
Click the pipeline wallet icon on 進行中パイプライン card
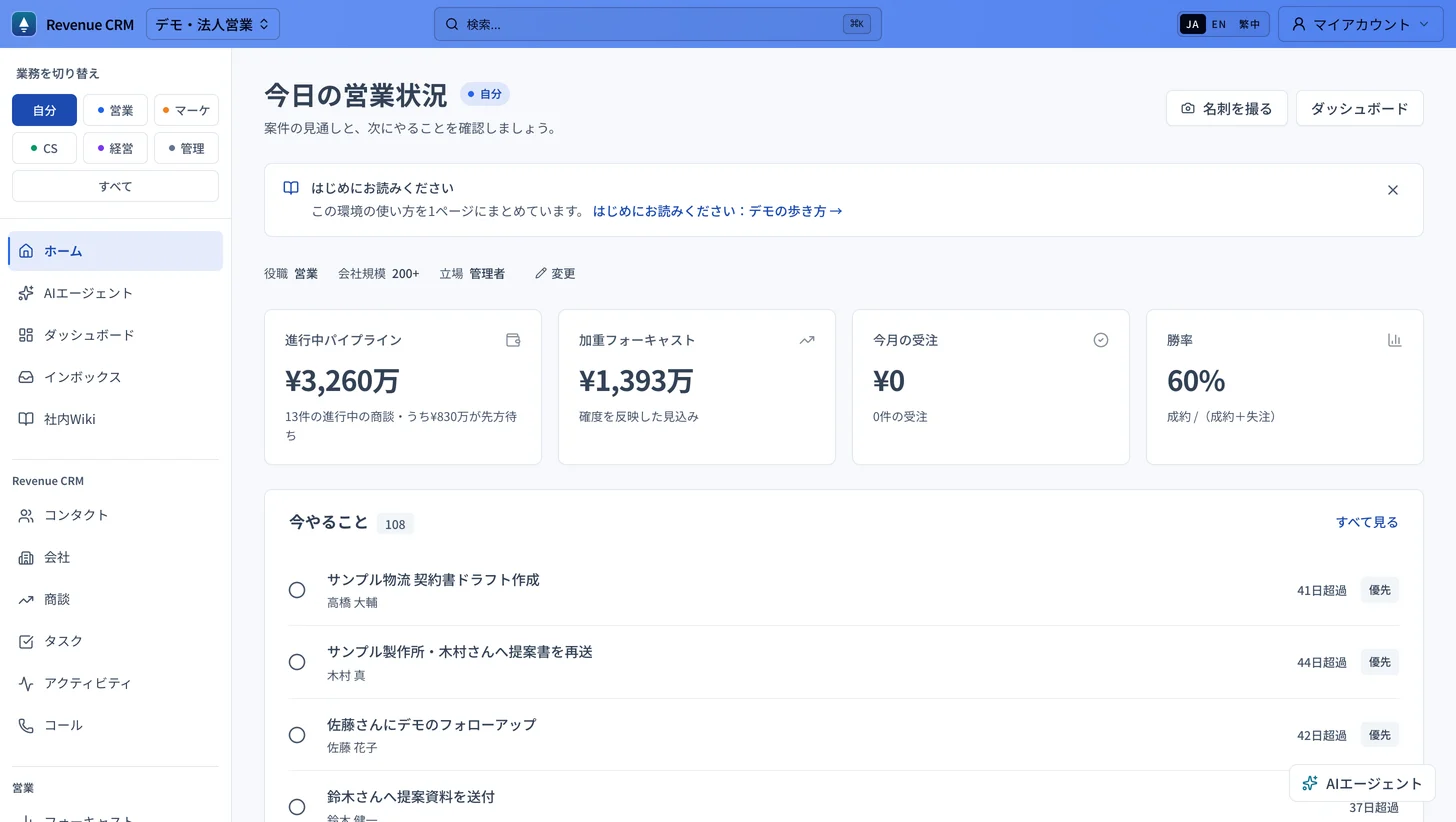(x=513, y=340)
